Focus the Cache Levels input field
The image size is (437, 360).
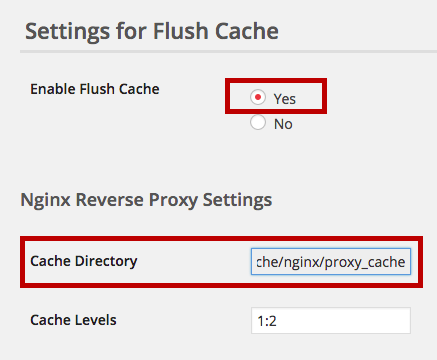pos(331,321)
